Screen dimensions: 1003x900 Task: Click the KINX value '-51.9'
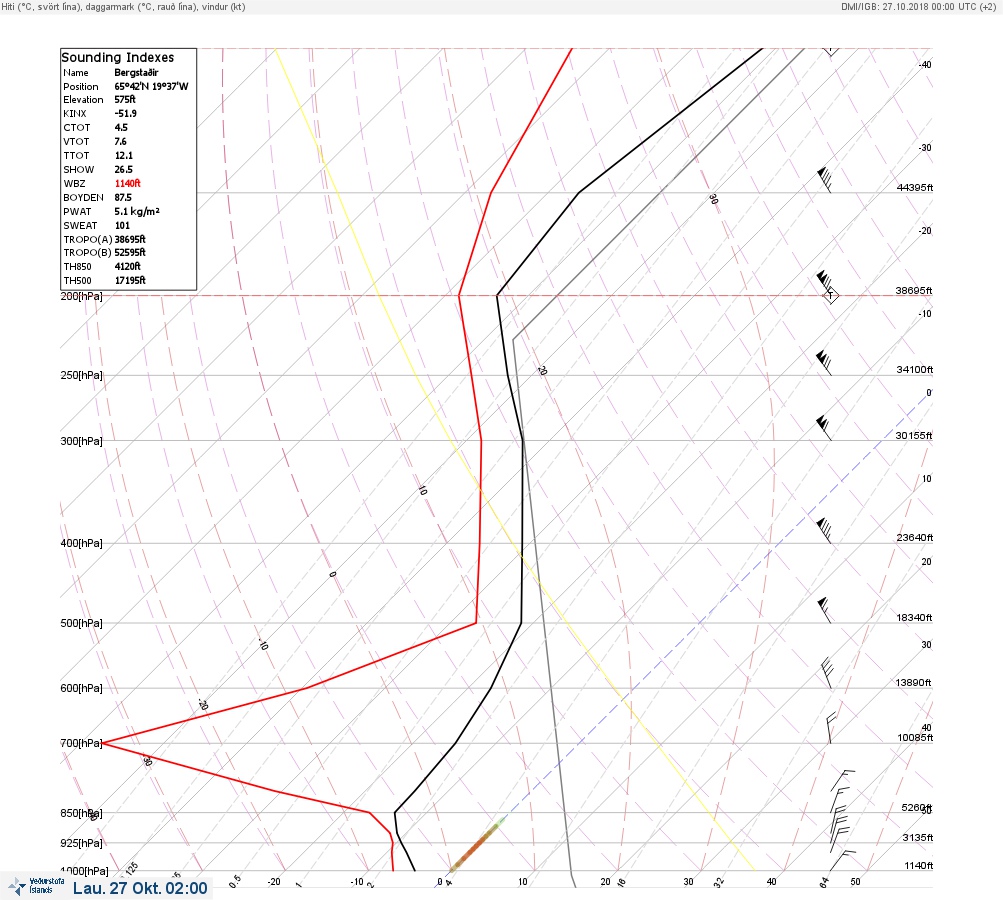(125, 113)
